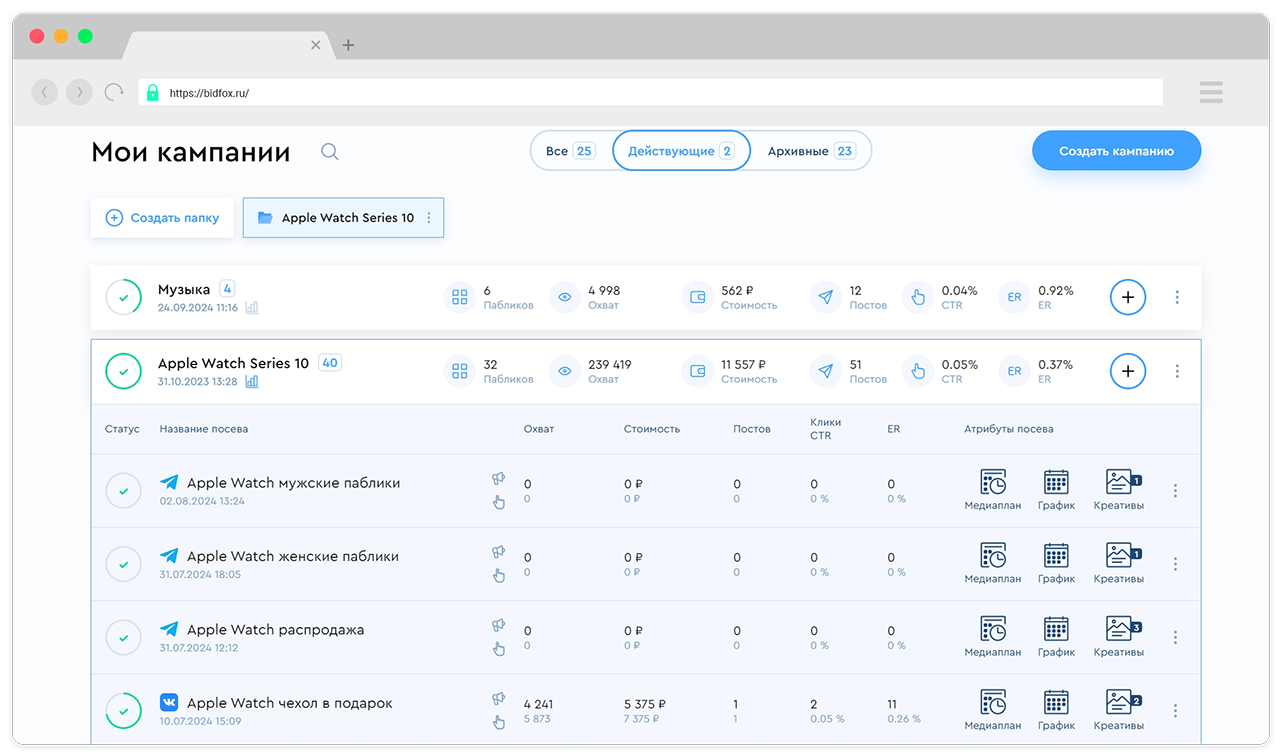Click the ER icon in Apple Watch Series 10 row
The image size is (1280, 756).
pos(1014,371)
